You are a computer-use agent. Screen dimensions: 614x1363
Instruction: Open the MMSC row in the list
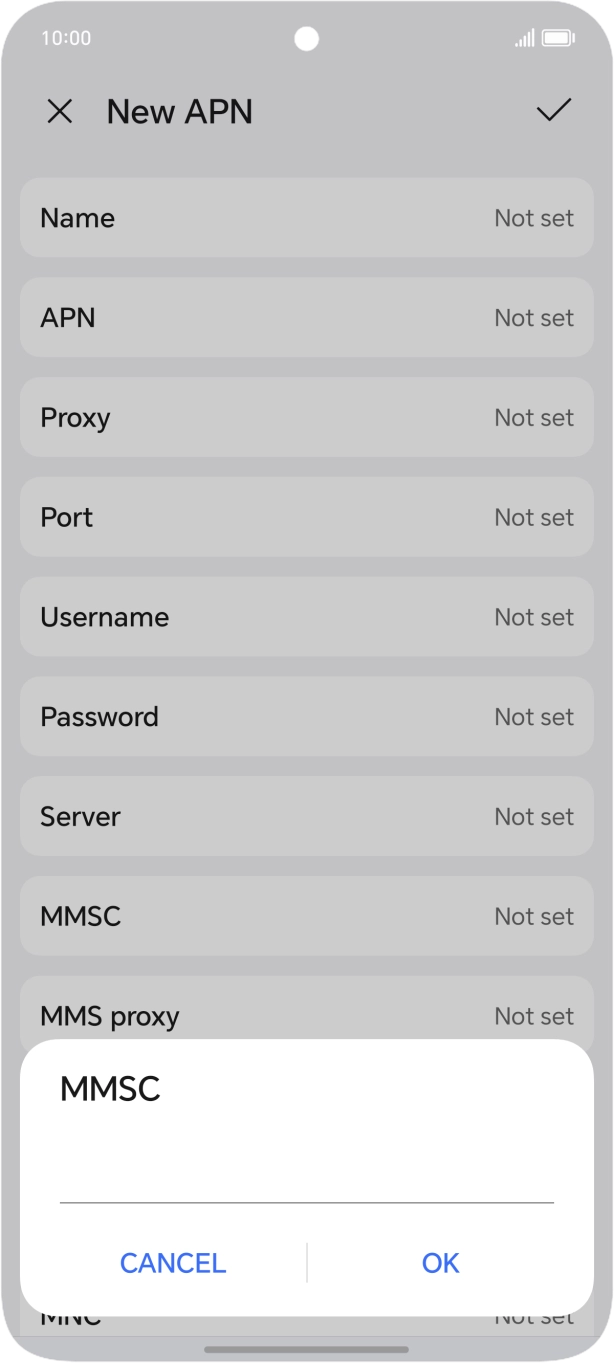pos(306,916)
